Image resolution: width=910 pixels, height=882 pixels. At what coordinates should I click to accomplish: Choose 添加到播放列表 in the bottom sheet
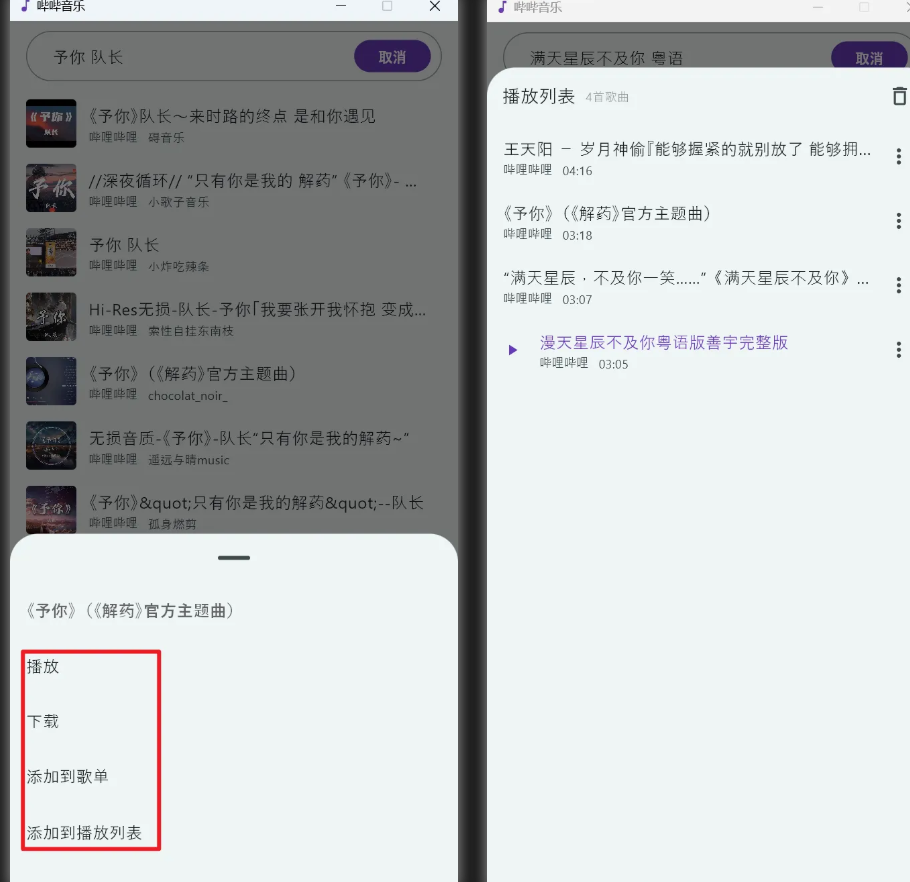[84, 833]
